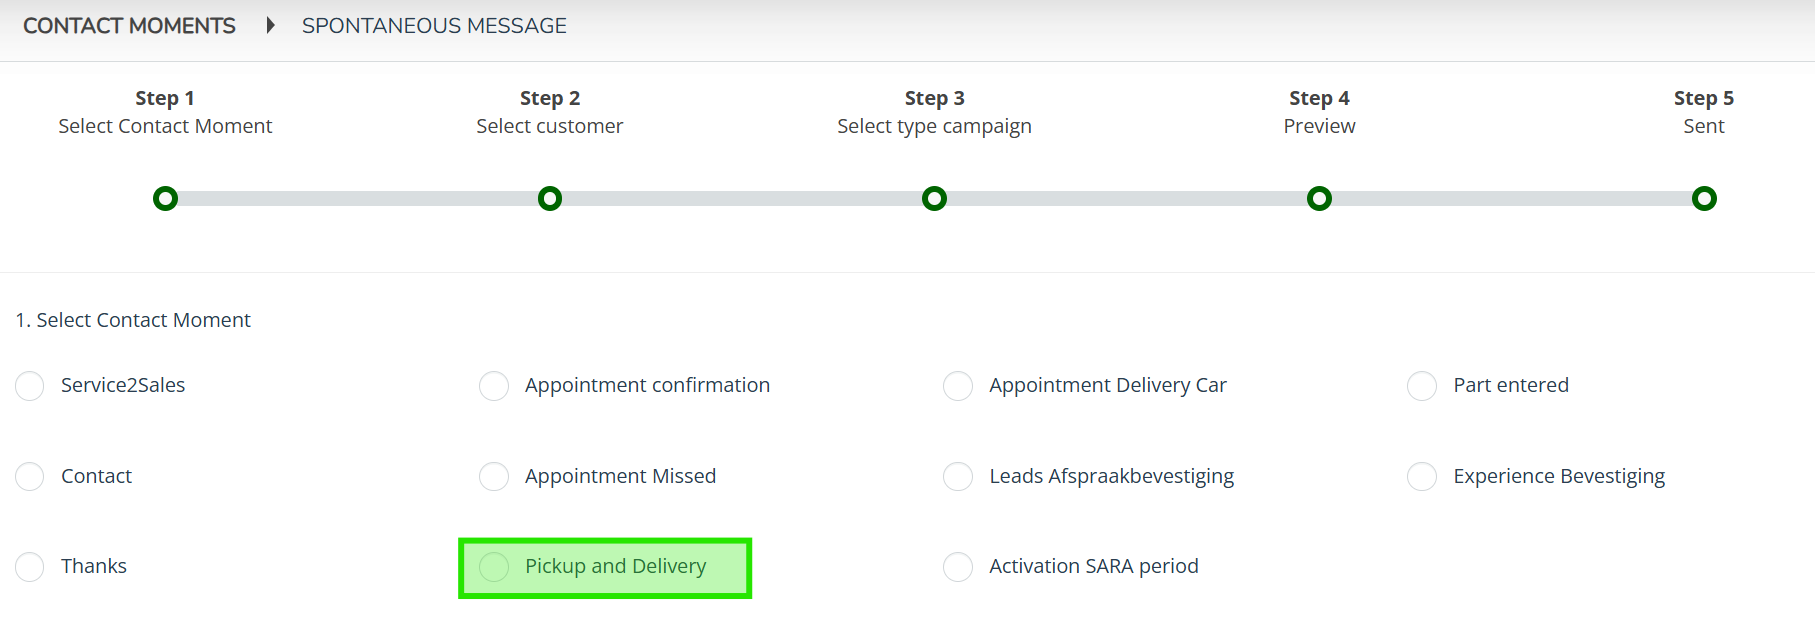Choose Appointment Missed option
This screenshot has width=1815, height=622.
(494, 477)
